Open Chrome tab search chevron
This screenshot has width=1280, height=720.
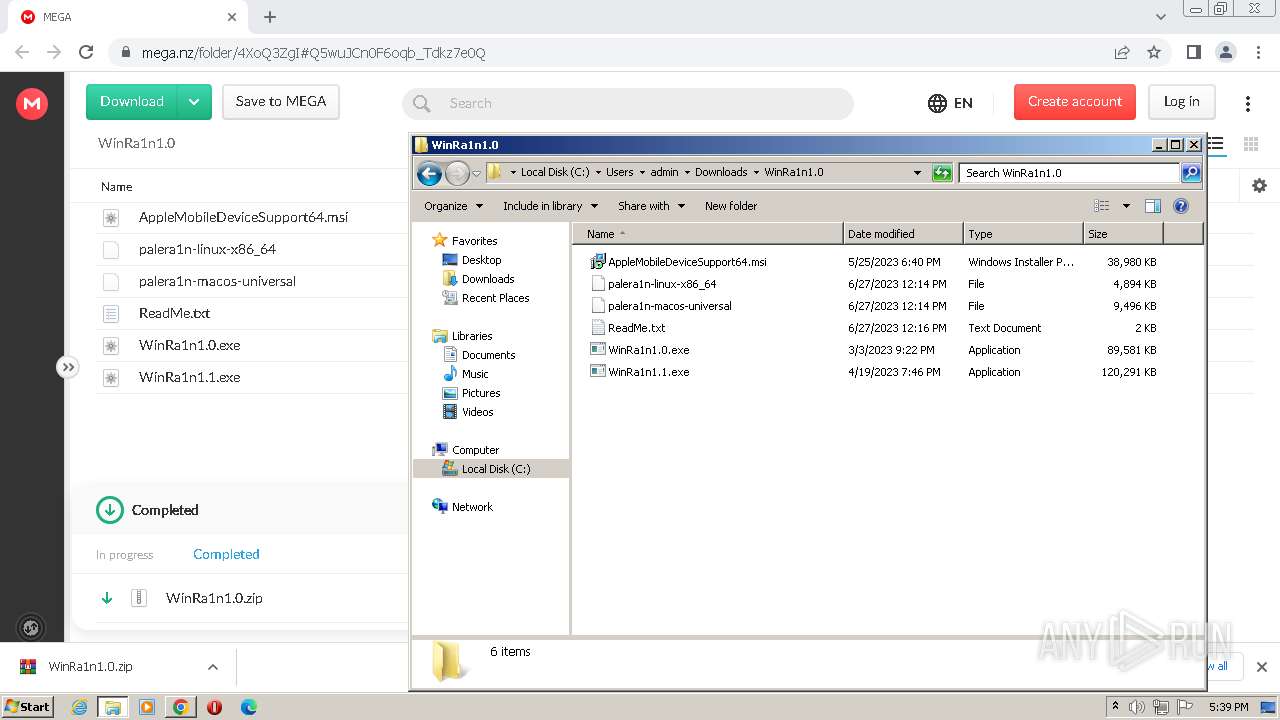(1160, 17)
